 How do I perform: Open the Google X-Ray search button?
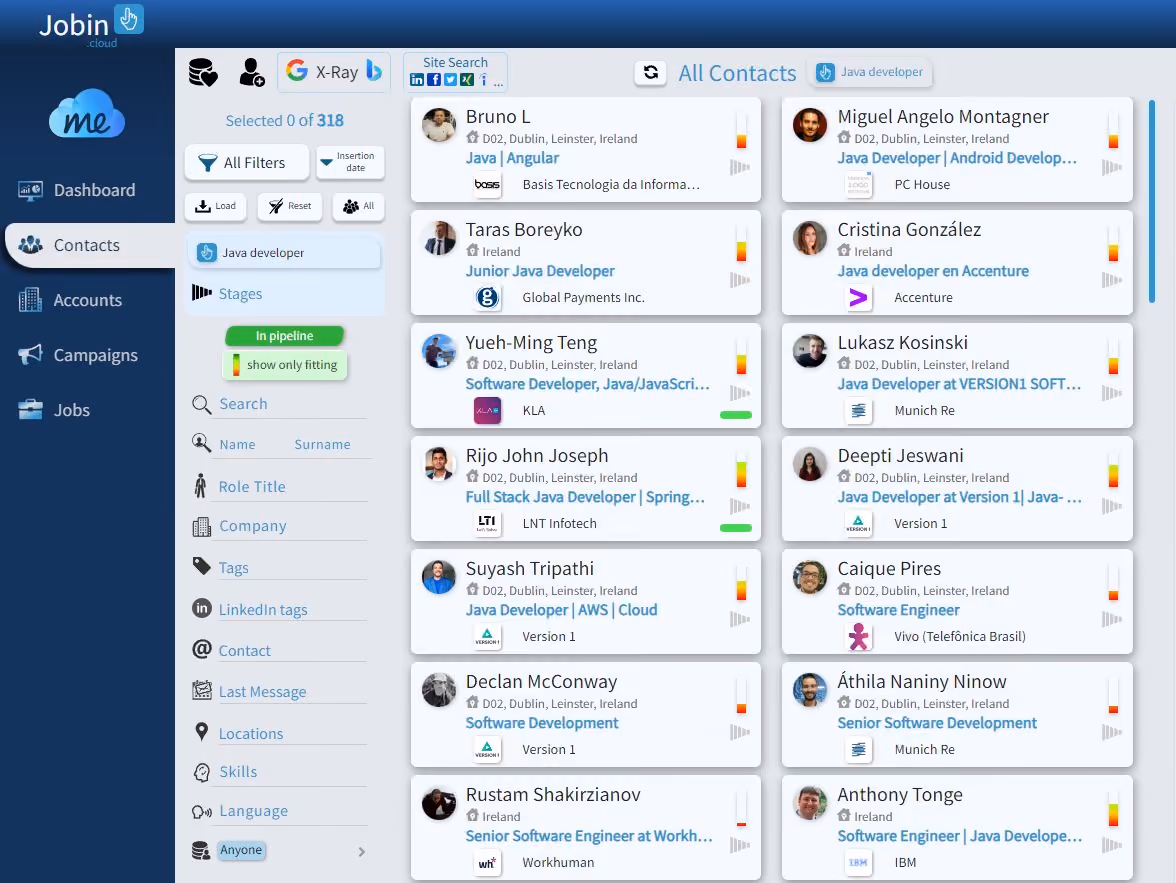click(x=334, y=72)
